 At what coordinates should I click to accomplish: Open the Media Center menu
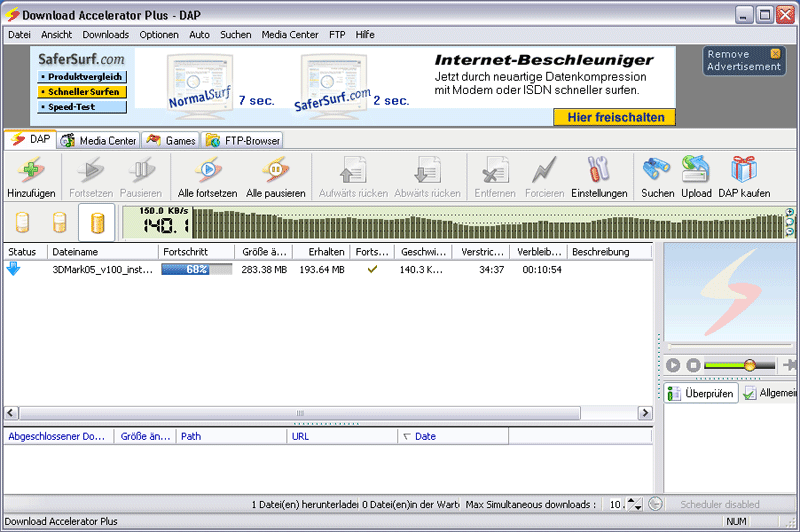290,35
